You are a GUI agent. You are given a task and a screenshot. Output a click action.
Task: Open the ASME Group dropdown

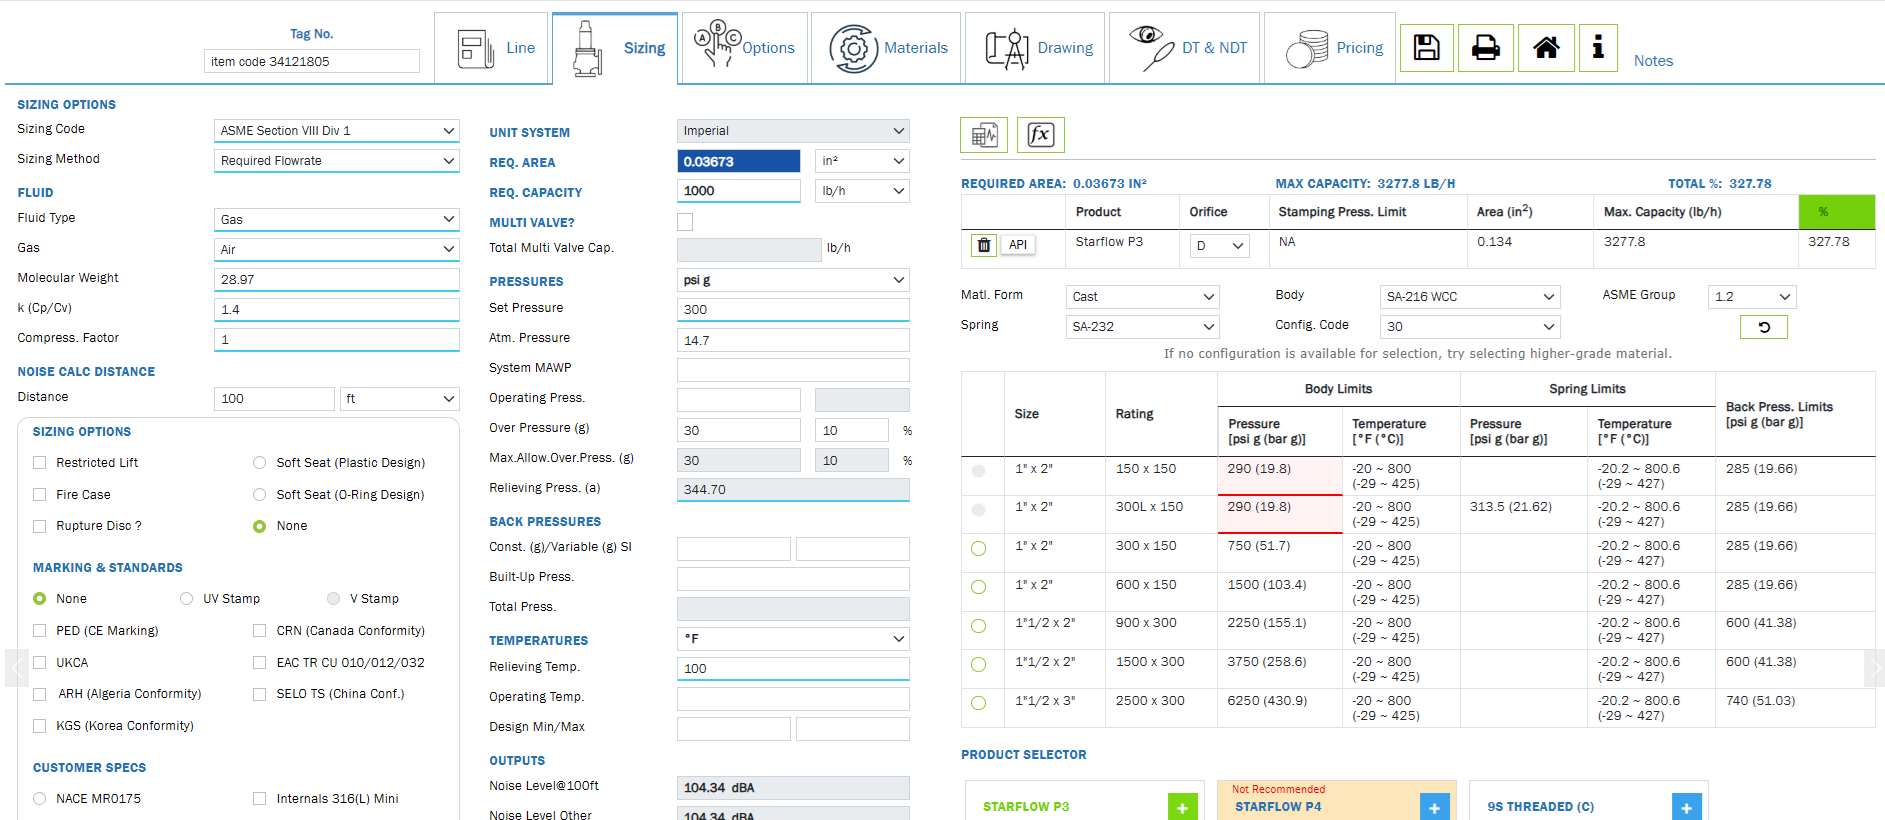point(1752,297)
